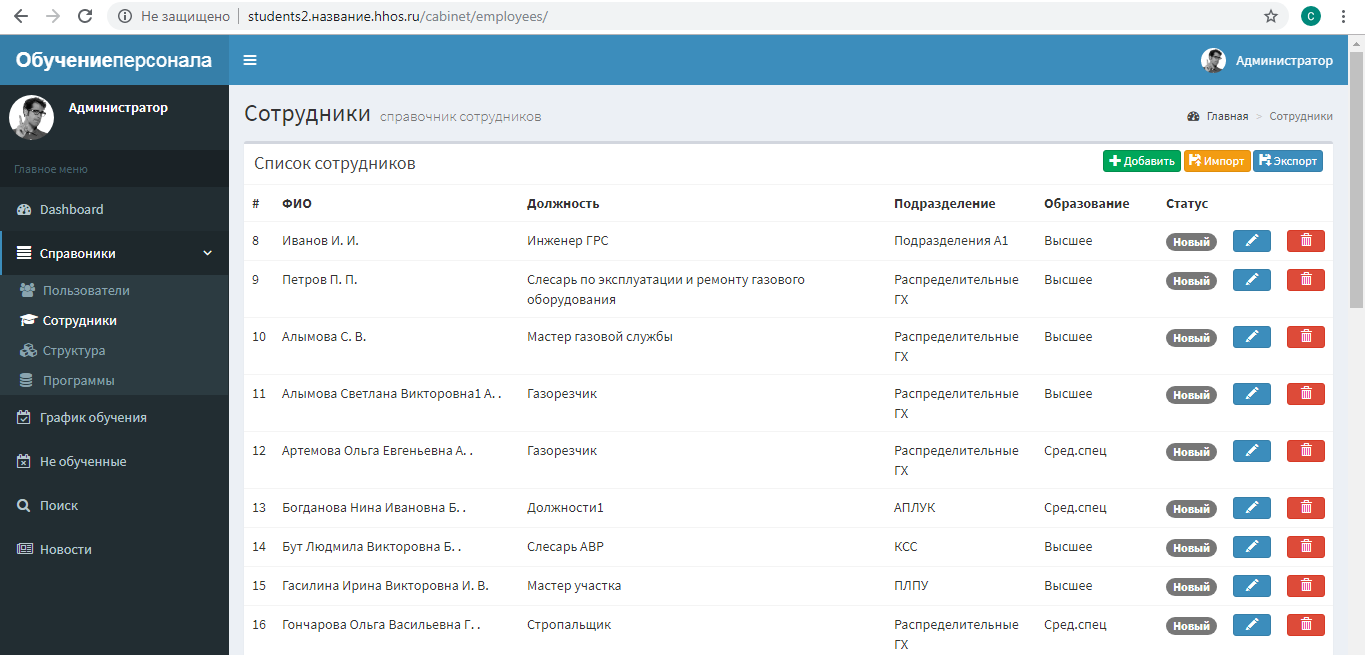
Task: Click Образование column header
Action: coord(1087,203)
